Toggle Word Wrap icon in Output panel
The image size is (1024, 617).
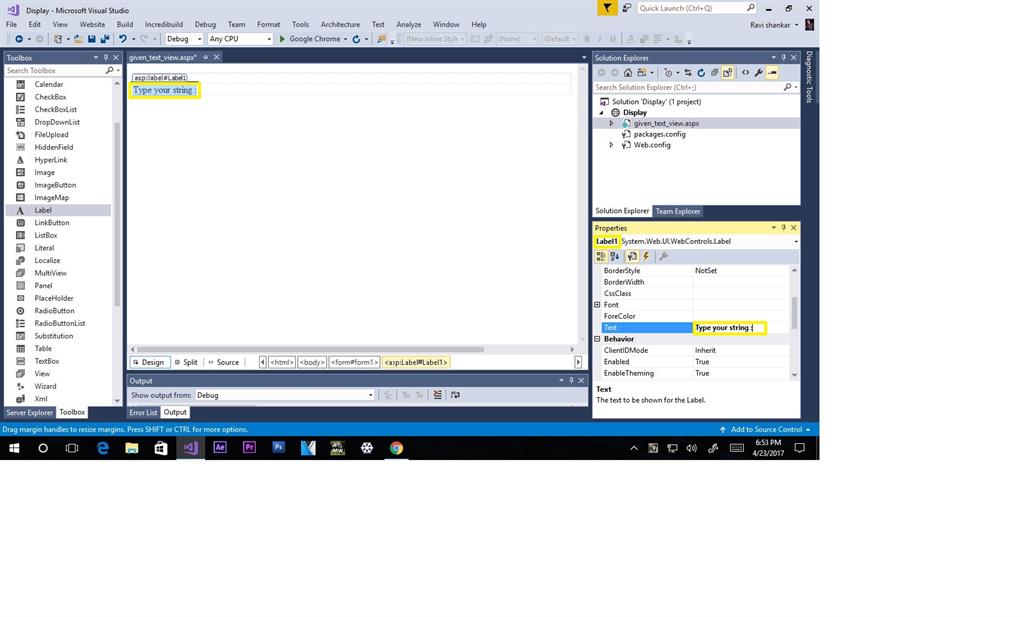tap(455, 395)
